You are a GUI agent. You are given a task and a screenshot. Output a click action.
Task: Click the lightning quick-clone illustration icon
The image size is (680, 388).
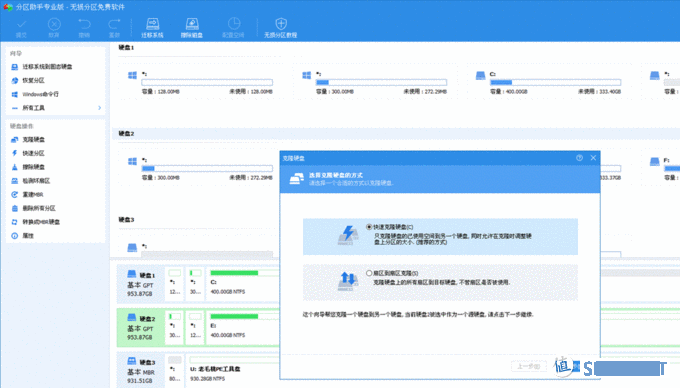[x=348, y=235]
